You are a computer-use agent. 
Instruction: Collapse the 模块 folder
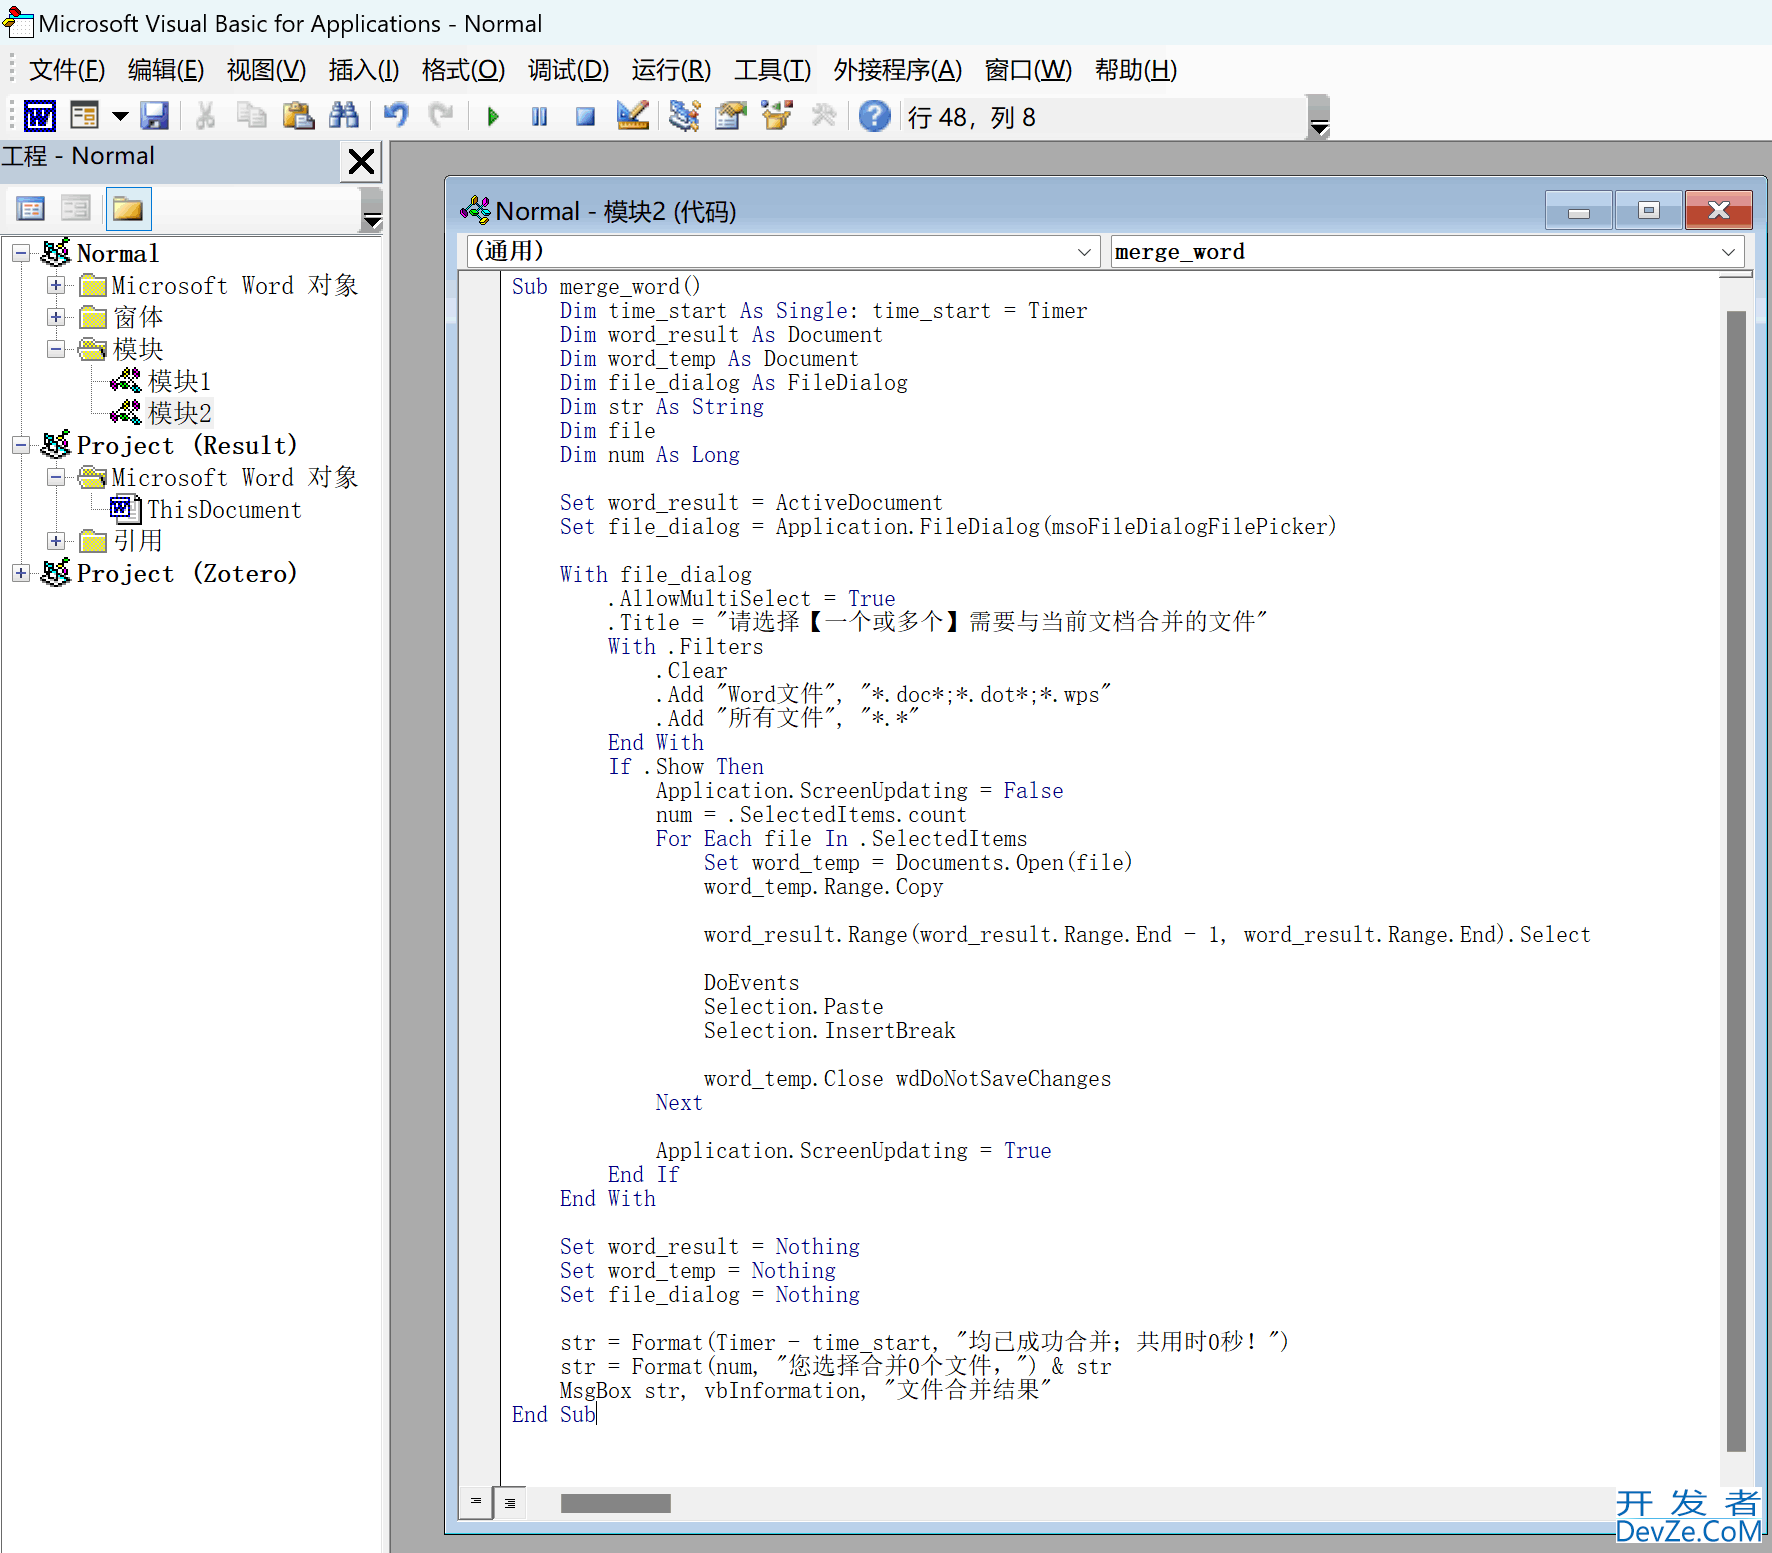pos(56,349)
